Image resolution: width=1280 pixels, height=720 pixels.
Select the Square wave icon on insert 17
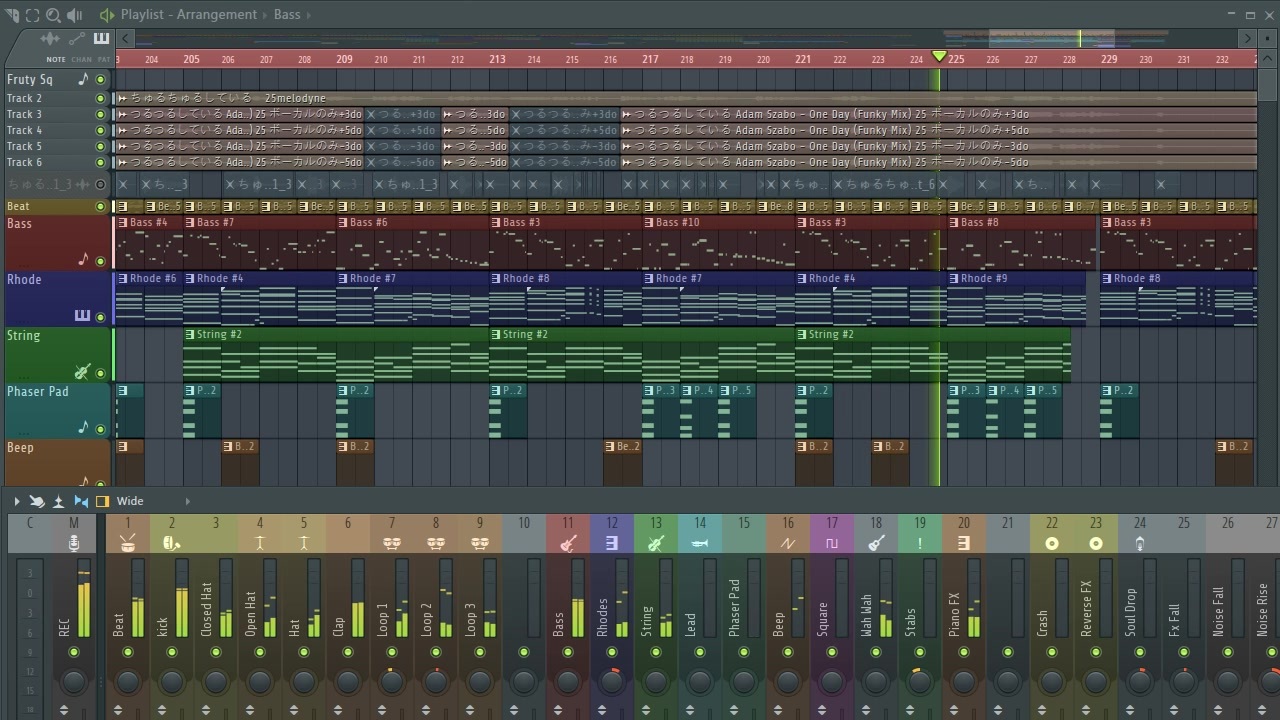point(831,543)
